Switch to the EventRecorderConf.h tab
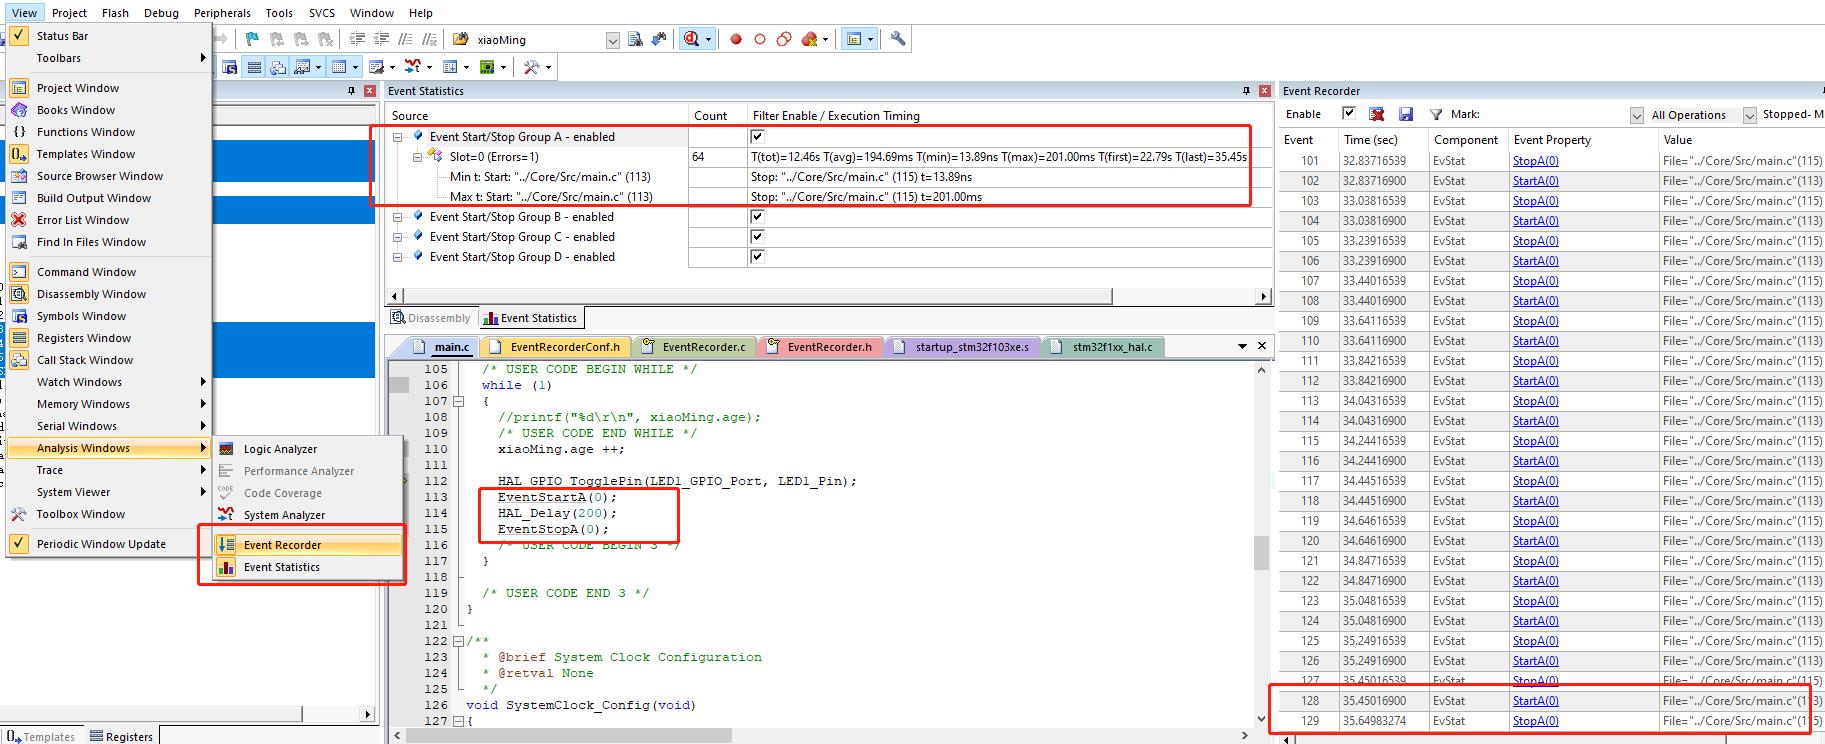 (555, 347)
